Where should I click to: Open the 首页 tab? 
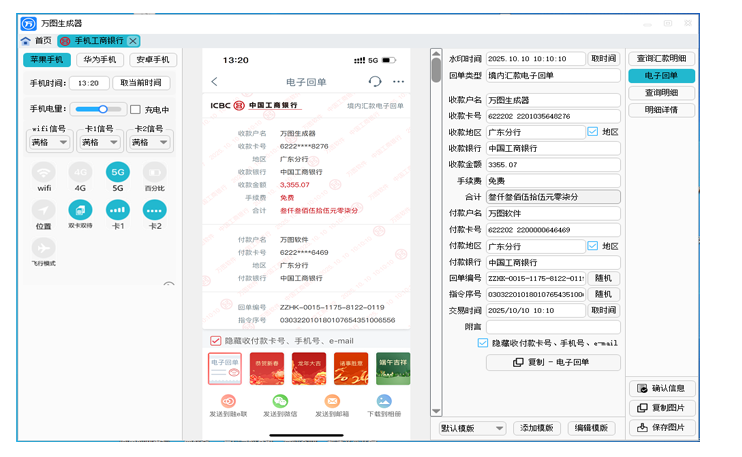click(x=43, y=41)
